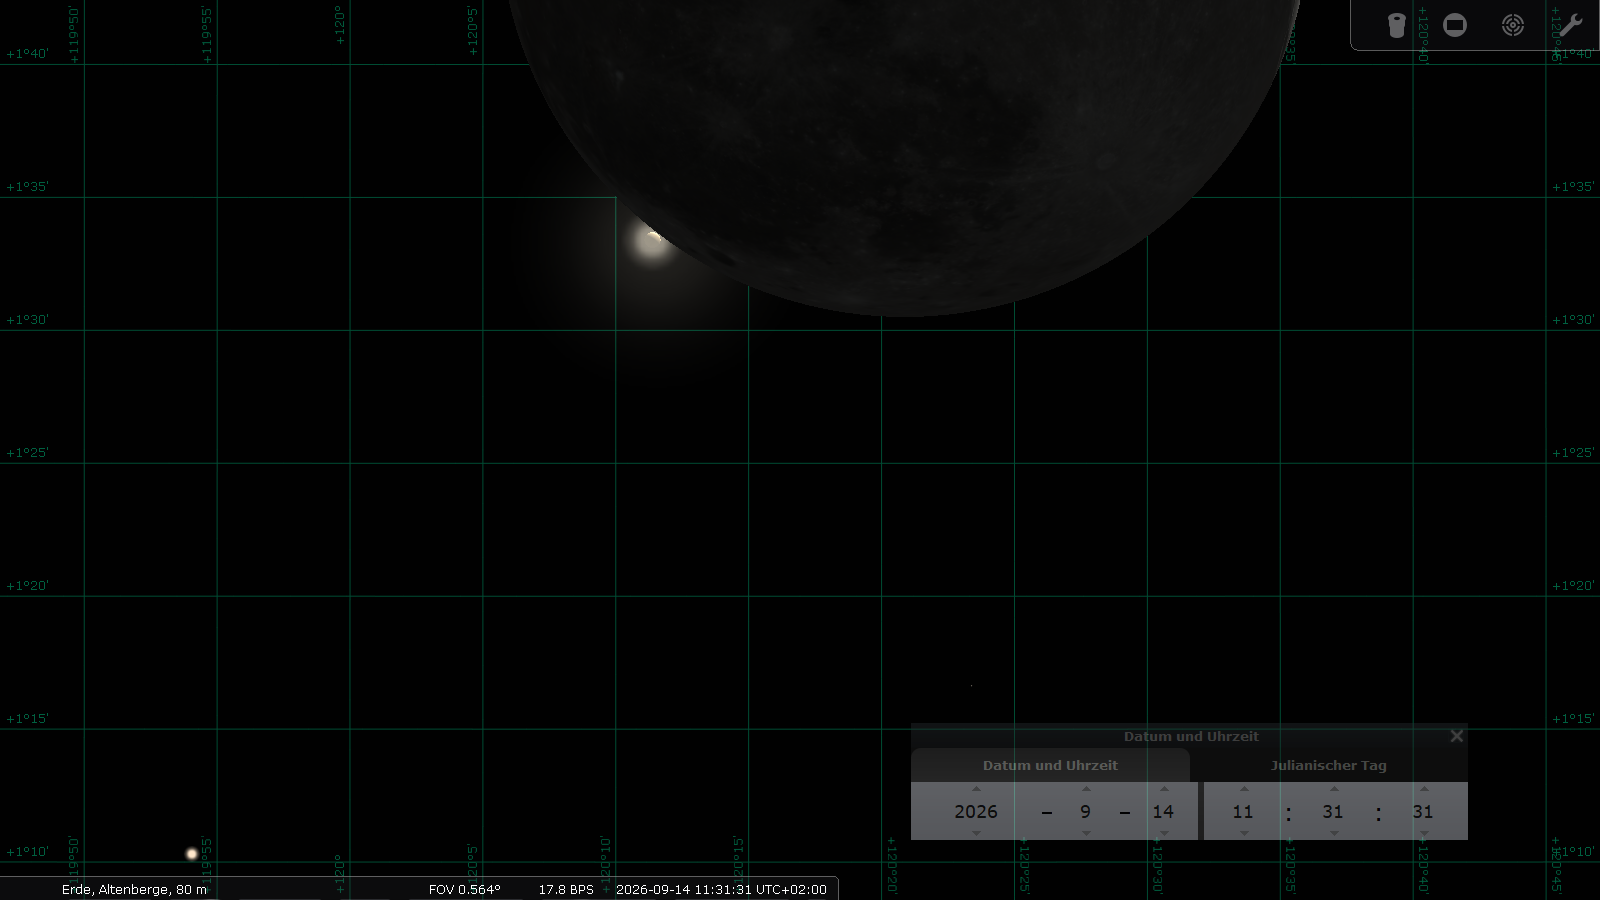Select the bright planet at Moon's edge

tap(652, 240)
